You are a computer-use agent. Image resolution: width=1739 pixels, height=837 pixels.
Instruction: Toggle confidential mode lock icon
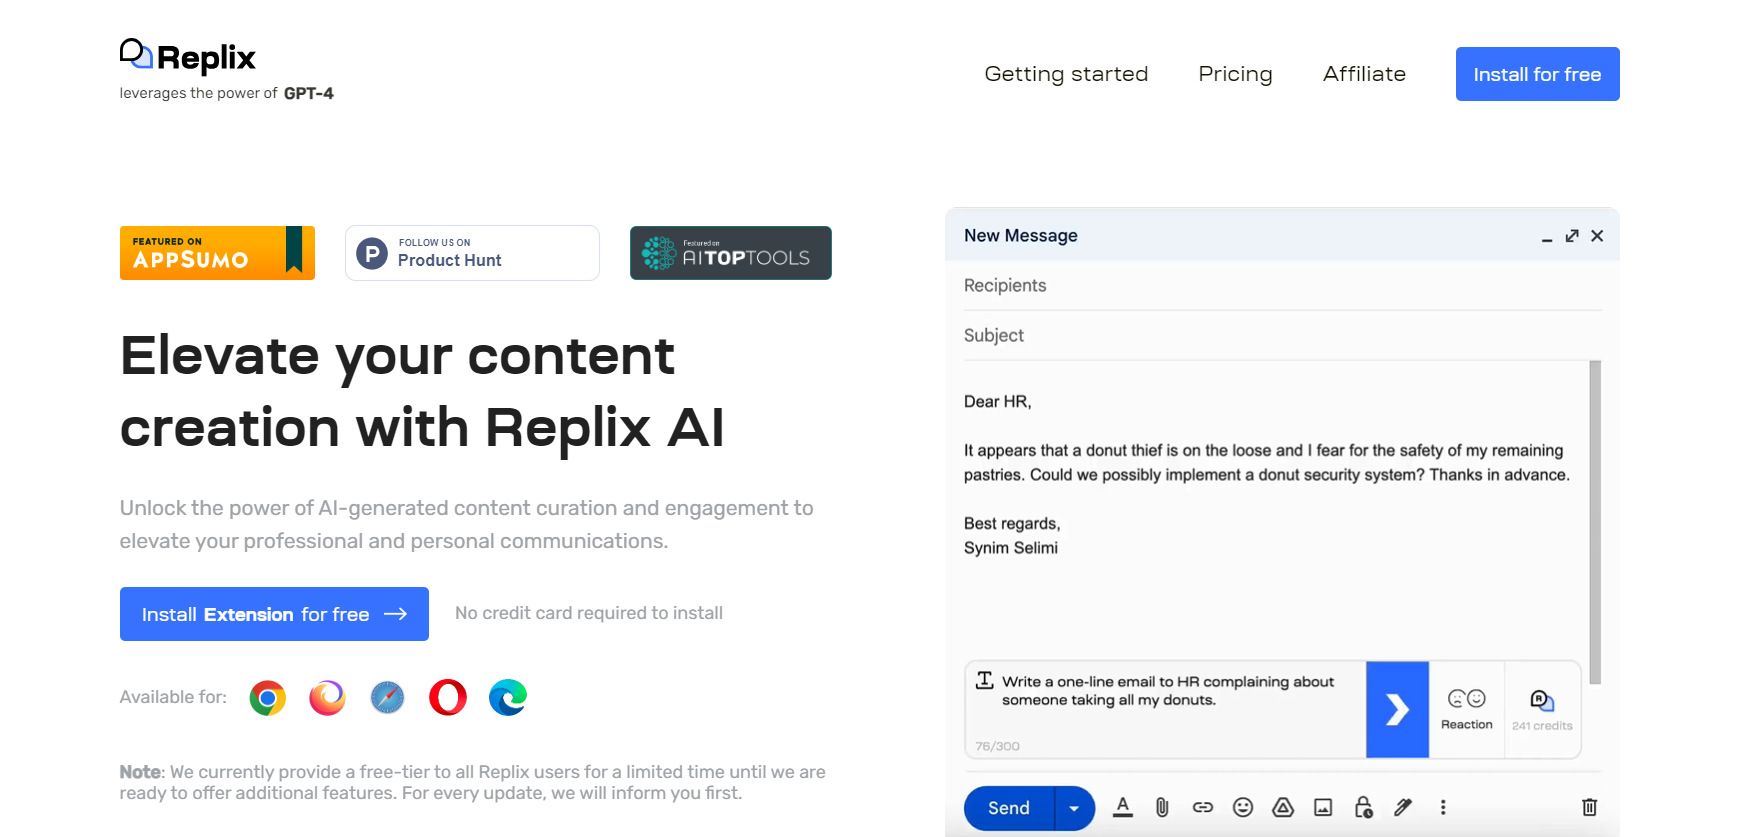point(1363,807)
